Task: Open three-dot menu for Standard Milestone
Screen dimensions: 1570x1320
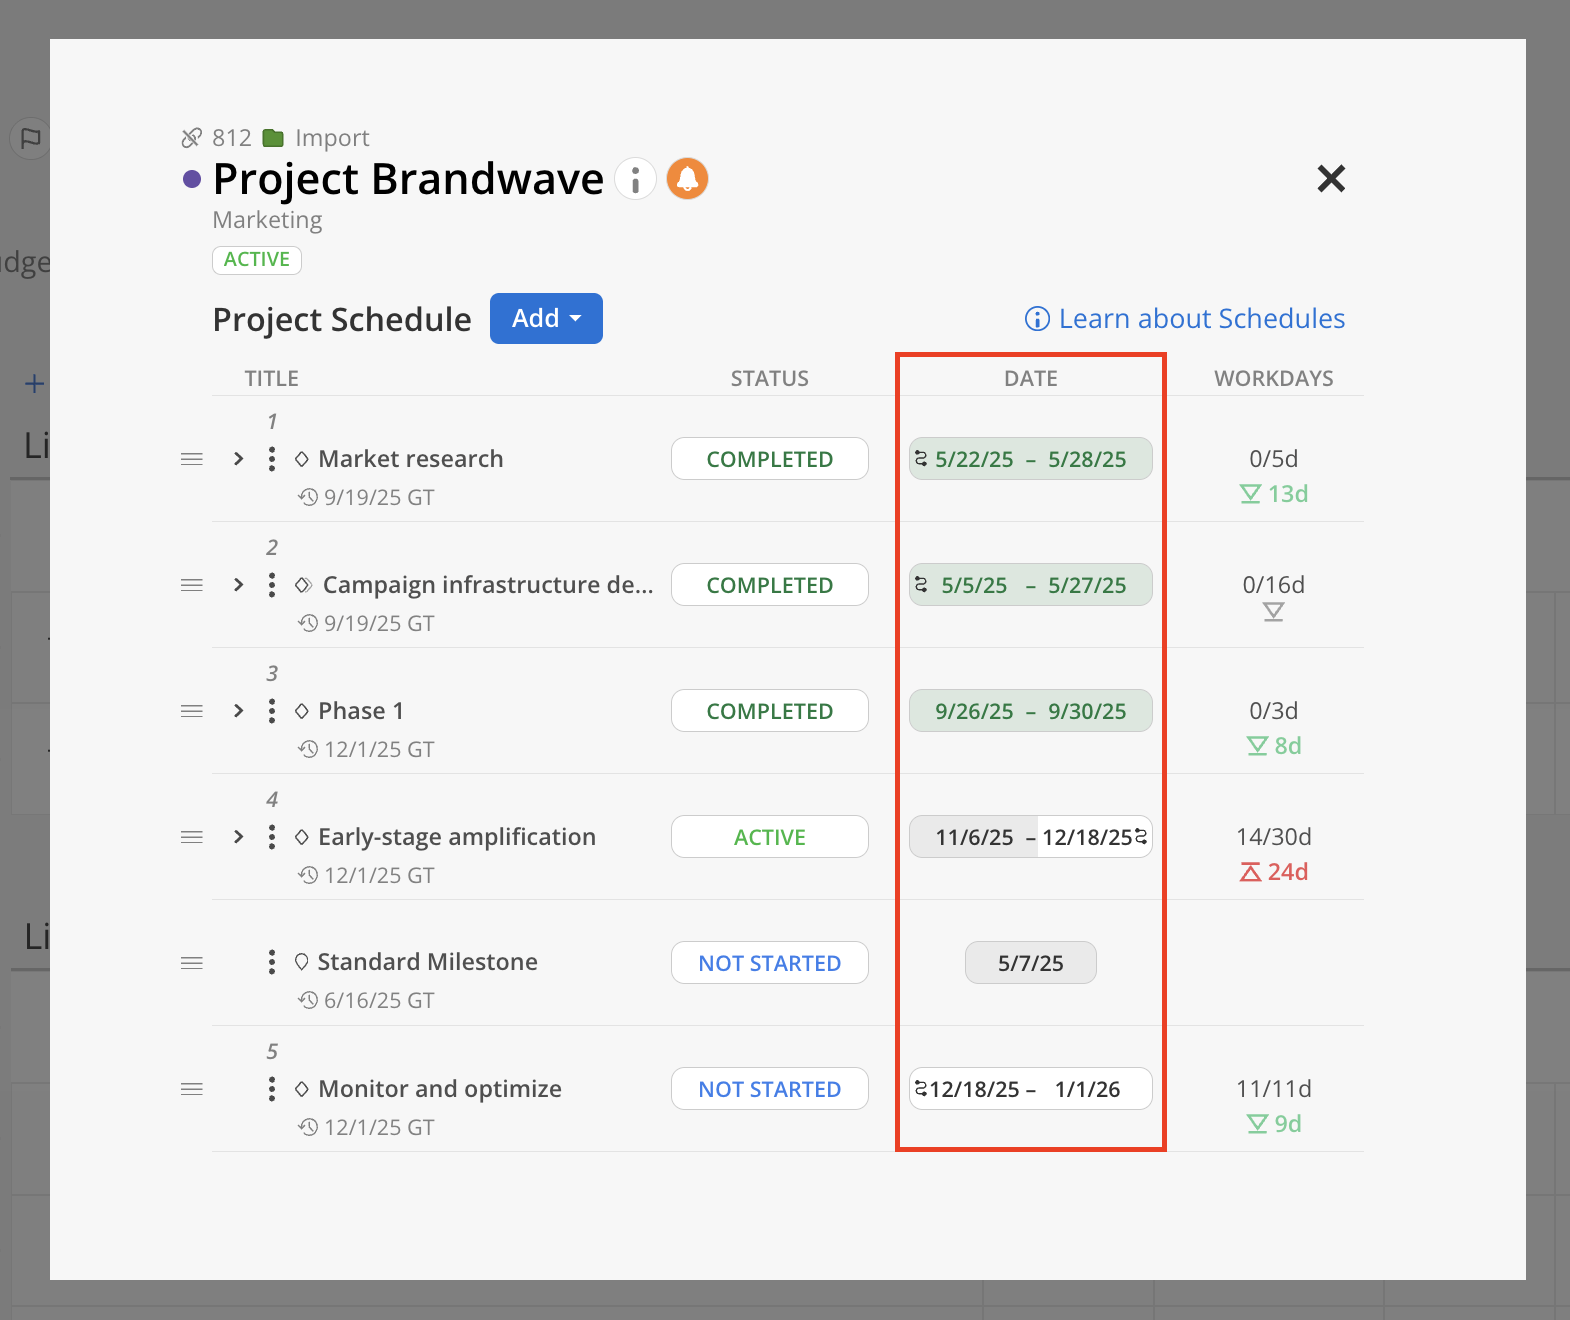Action: click(272, 962)
